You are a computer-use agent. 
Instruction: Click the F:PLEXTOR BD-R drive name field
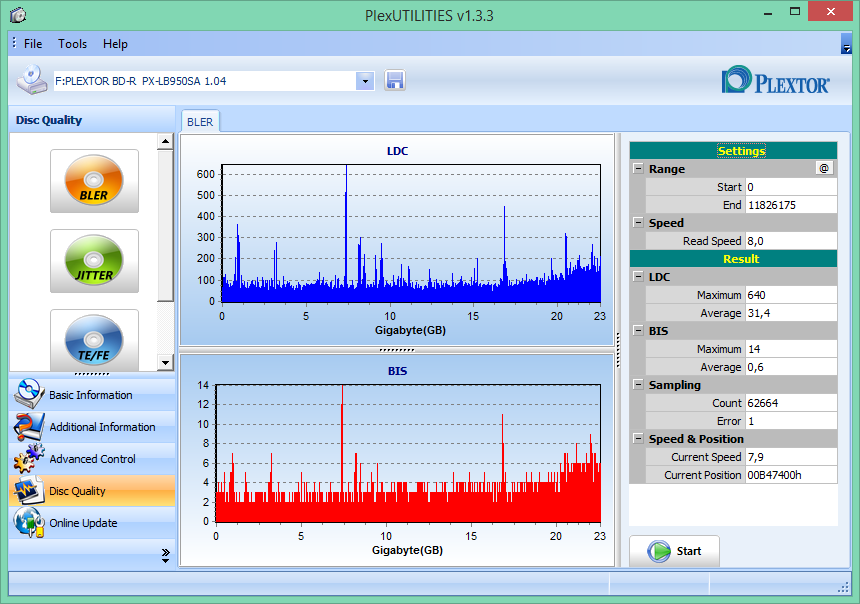pos(205,81)
